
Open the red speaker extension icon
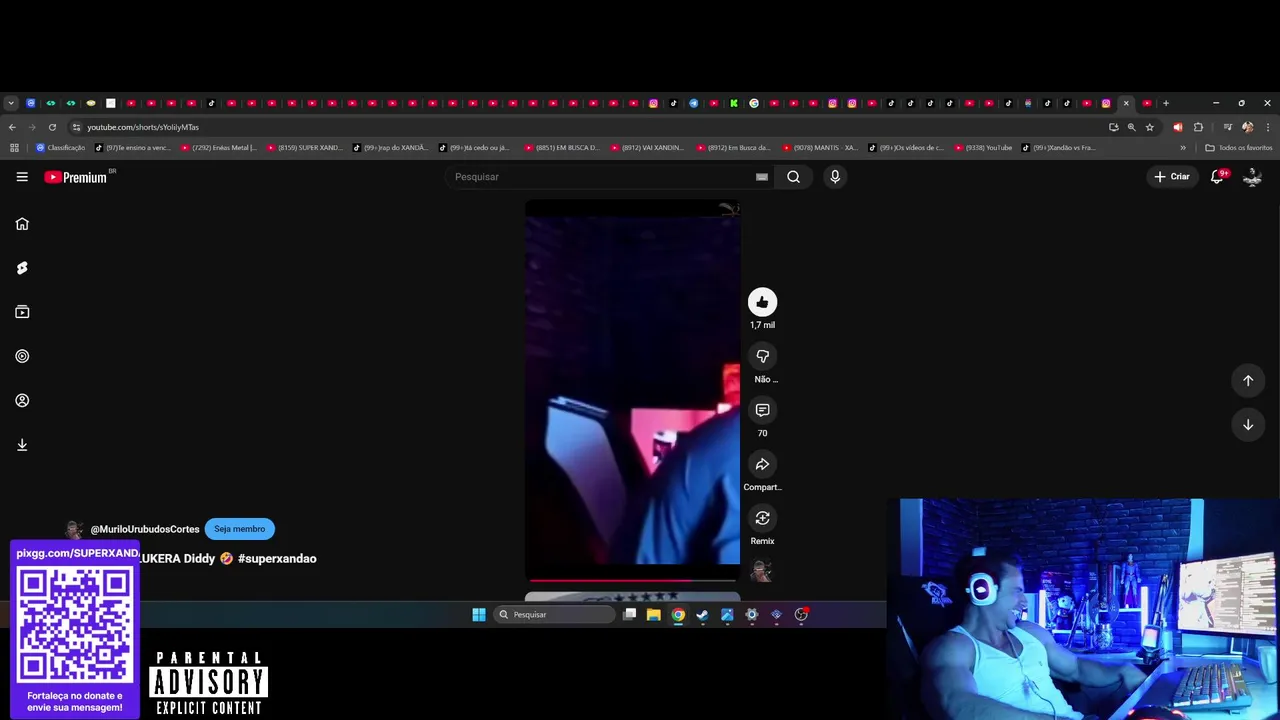[x=1177, y=127]
